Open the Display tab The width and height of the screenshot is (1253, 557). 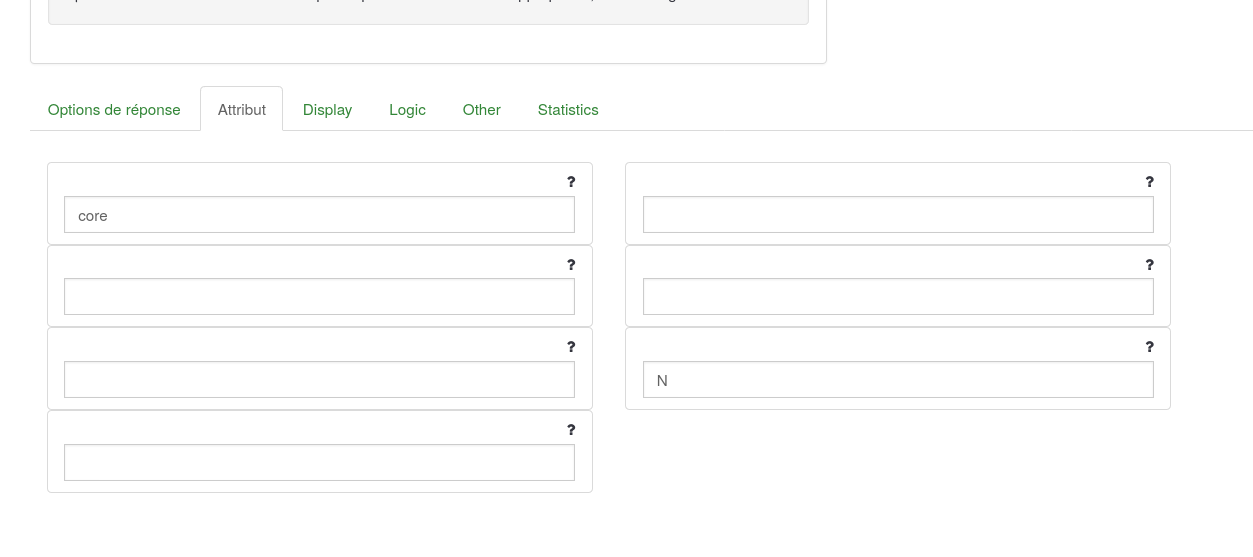[327, 110]
